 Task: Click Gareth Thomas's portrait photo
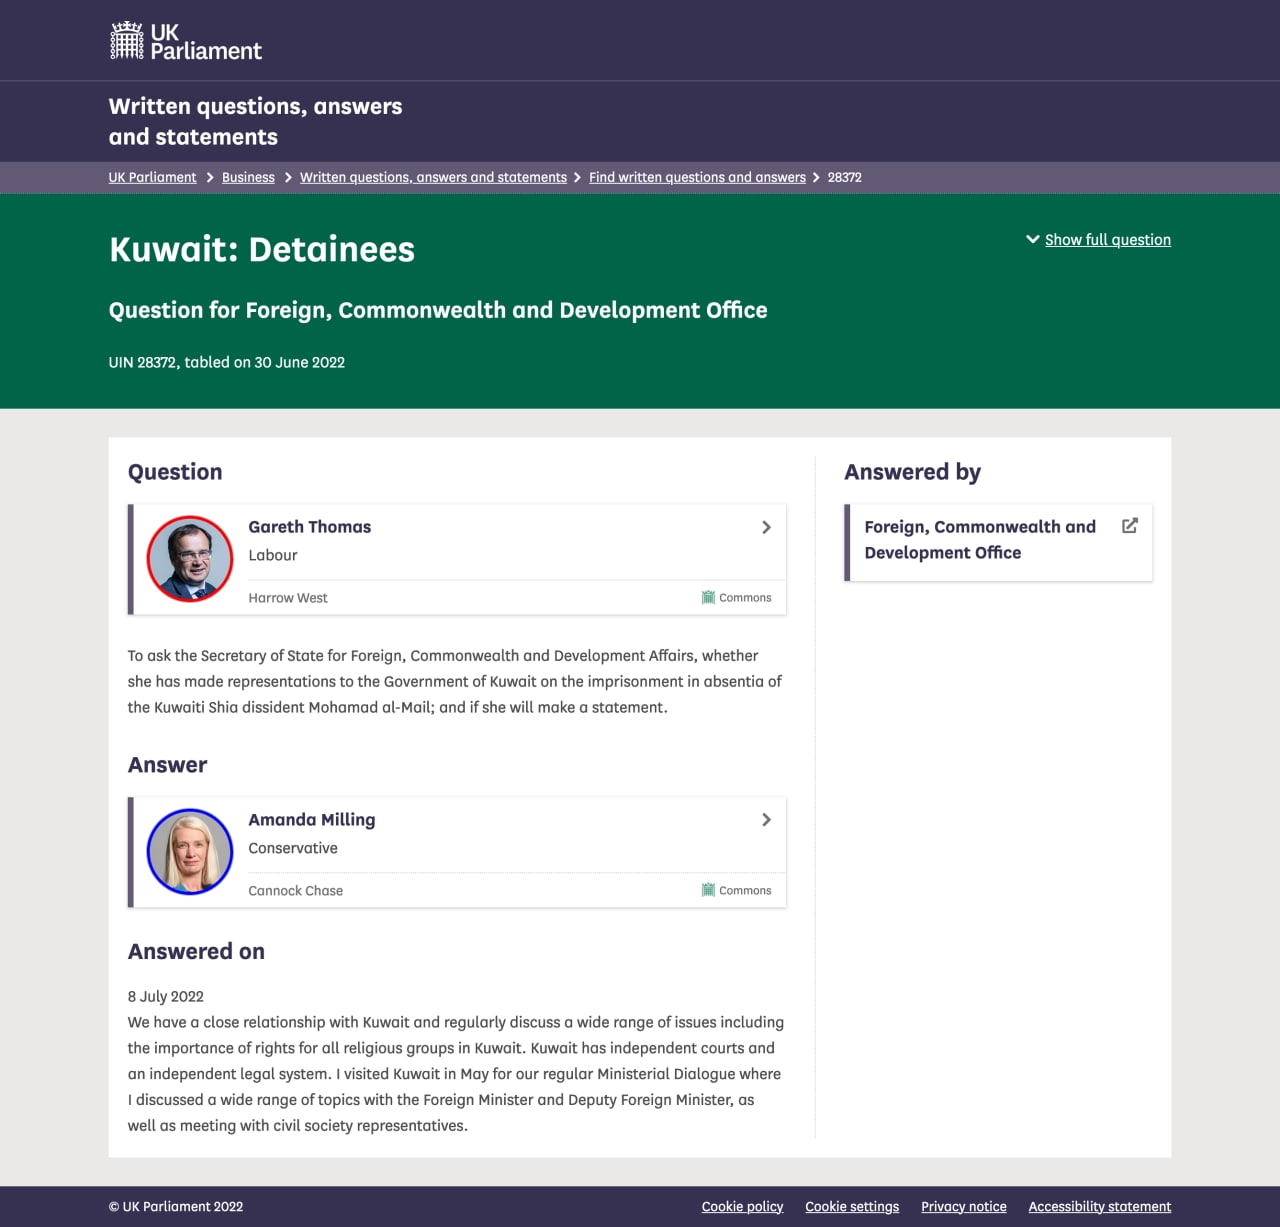(190, 559)
